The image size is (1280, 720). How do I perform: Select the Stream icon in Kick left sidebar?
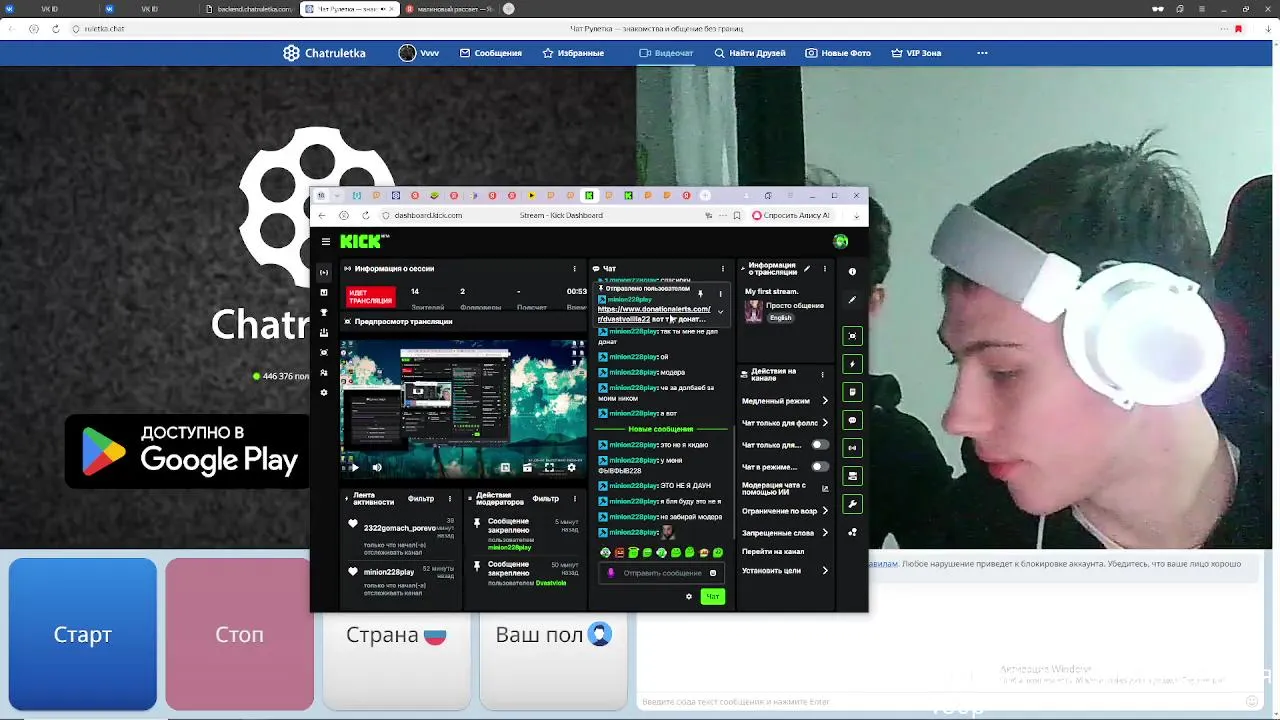click(324, 272)
